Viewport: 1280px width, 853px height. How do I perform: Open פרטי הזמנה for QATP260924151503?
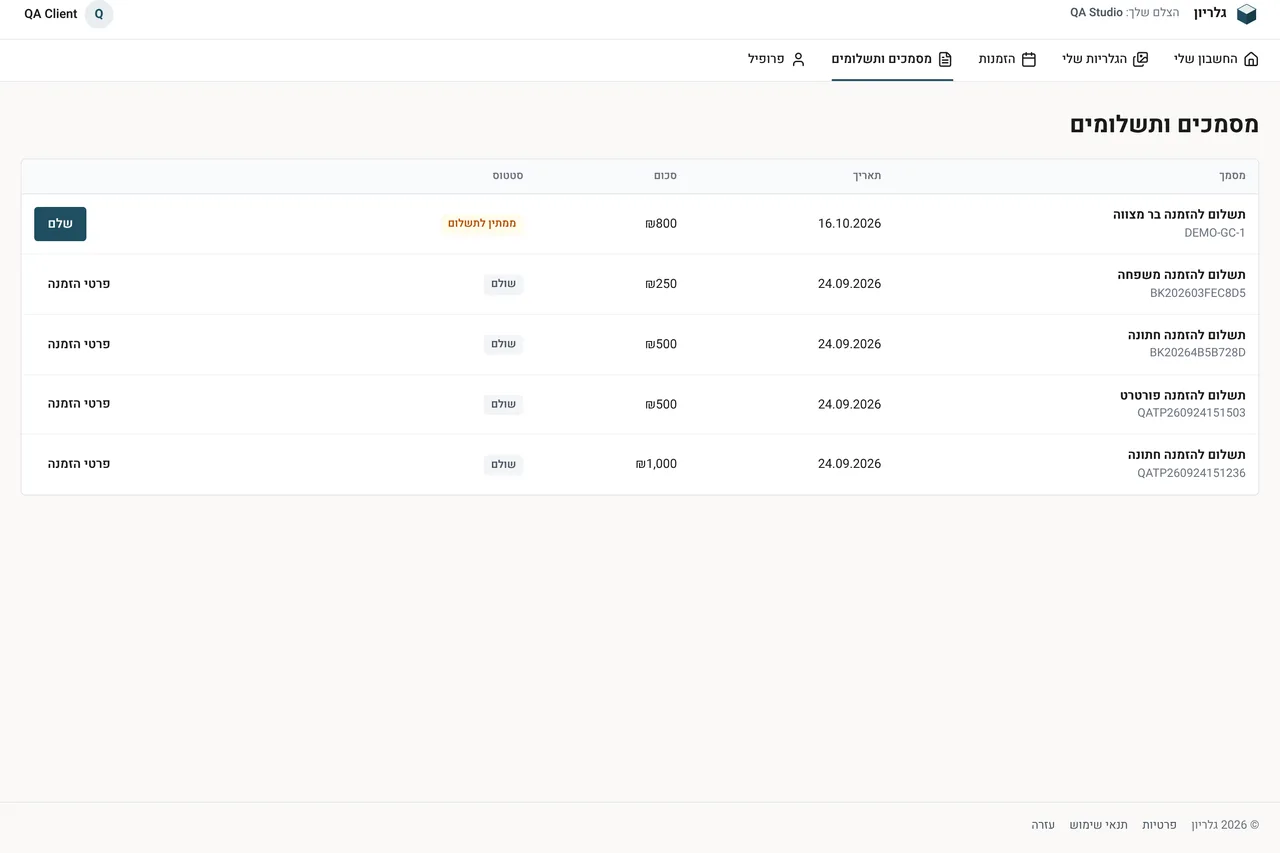coord(79,404)
